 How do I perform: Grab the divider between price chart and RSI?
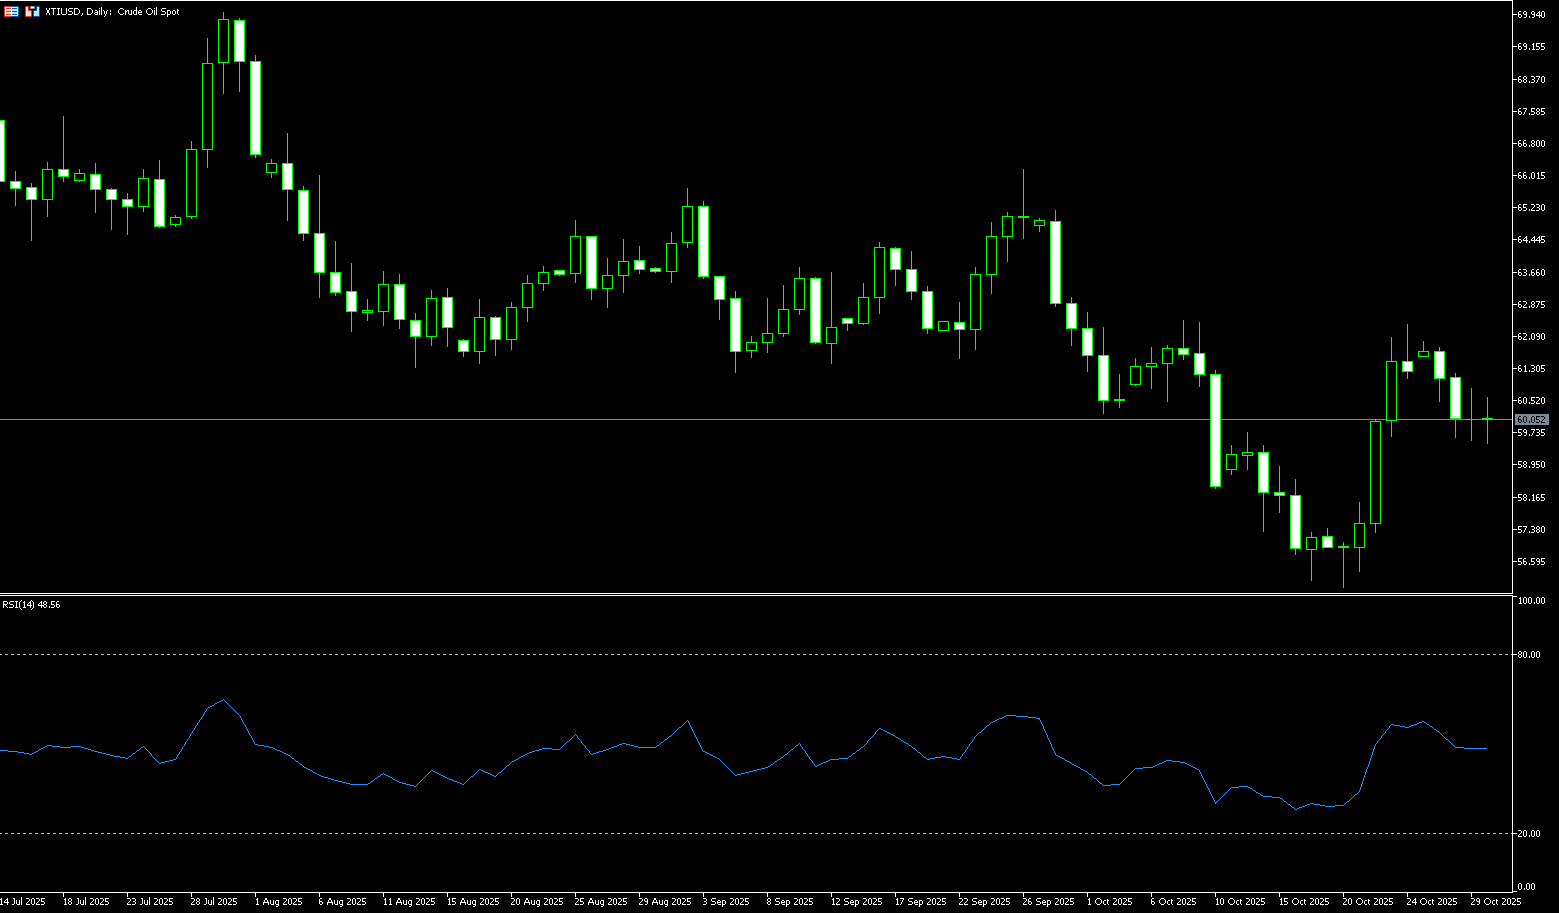click(755, 594)
